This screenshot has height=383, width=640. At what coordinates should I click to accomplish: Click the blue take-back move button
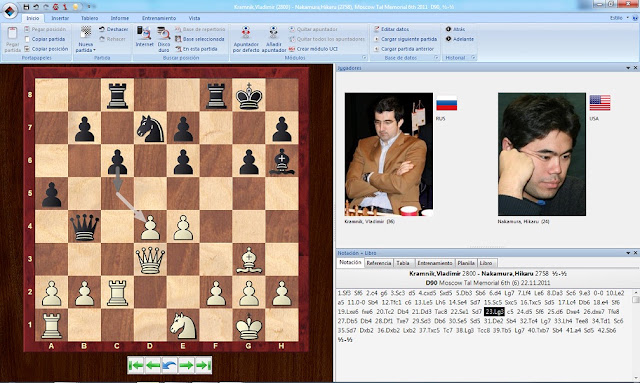pos(169,365)
